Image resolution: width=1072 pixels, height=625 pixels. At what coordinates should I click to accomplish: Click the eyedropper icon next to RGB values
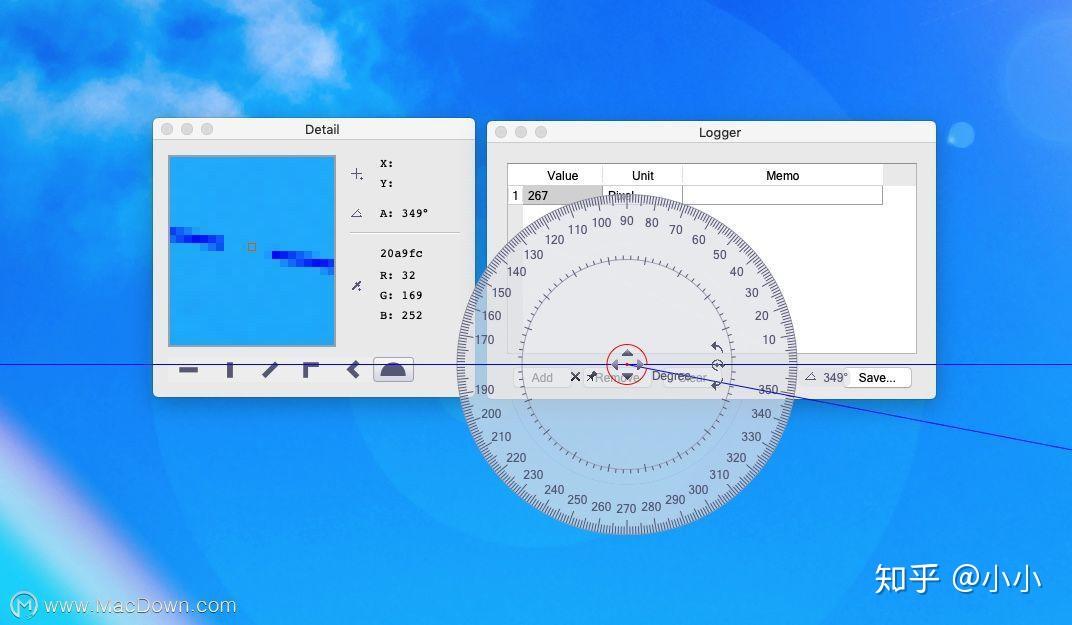[x=355, y=285]
